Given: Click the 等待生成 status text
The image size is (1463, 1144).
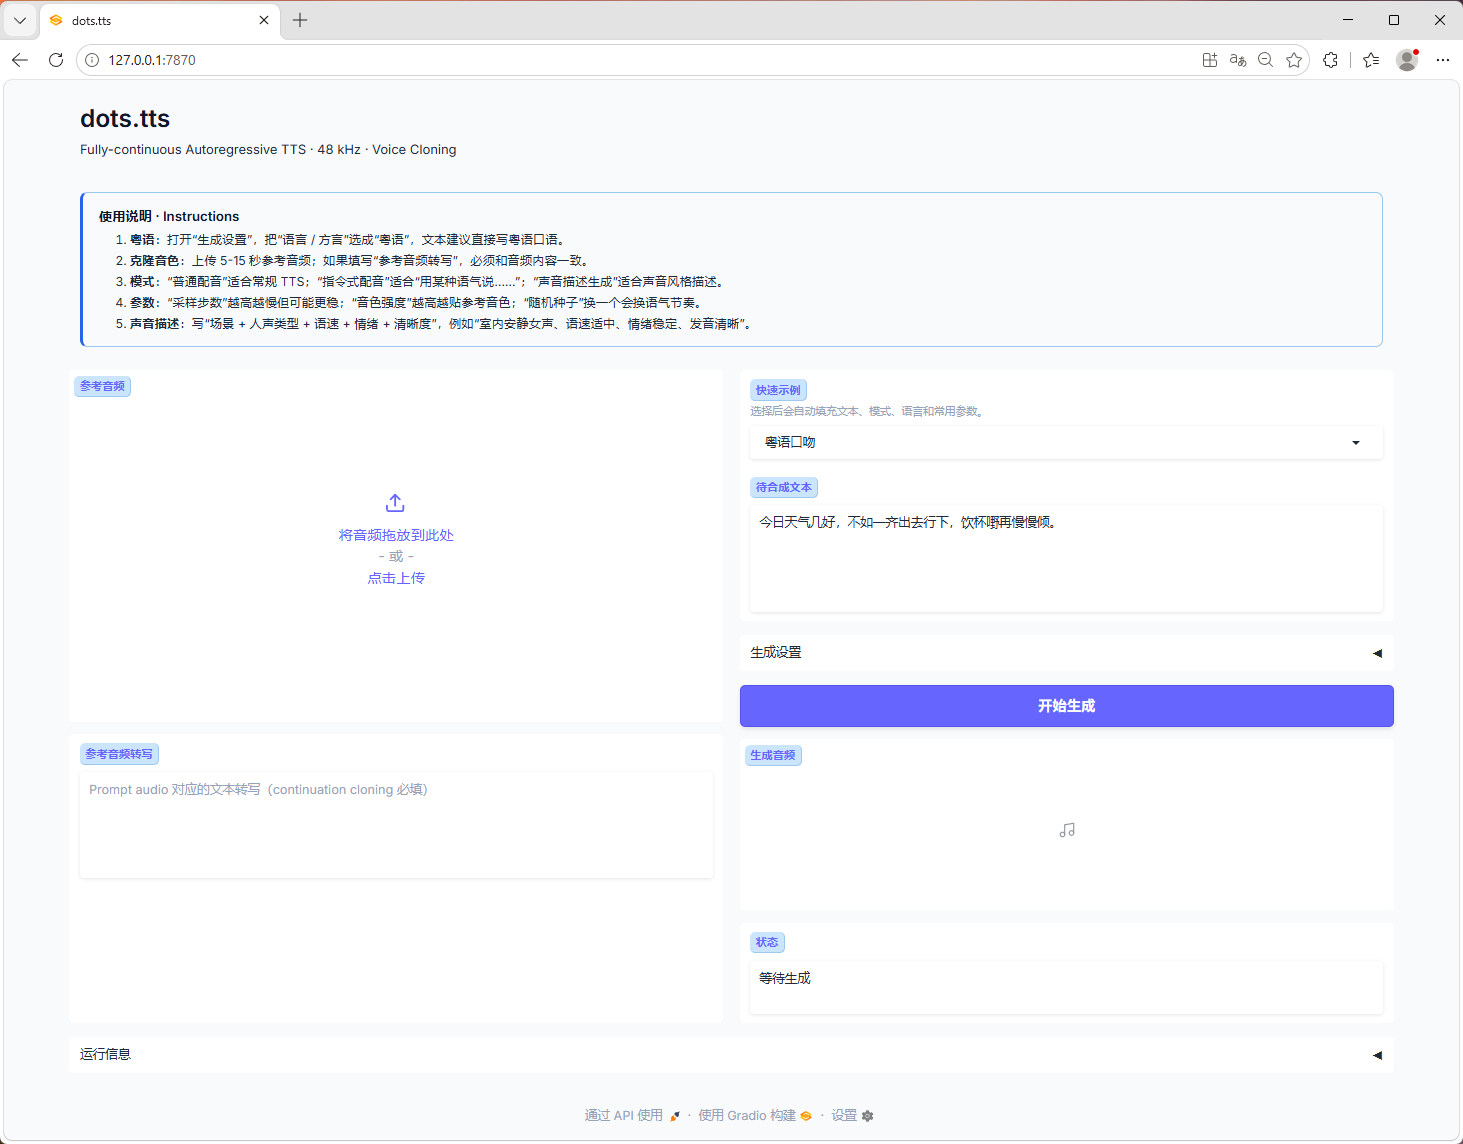Looking at the screenshot, I should 785,978.
